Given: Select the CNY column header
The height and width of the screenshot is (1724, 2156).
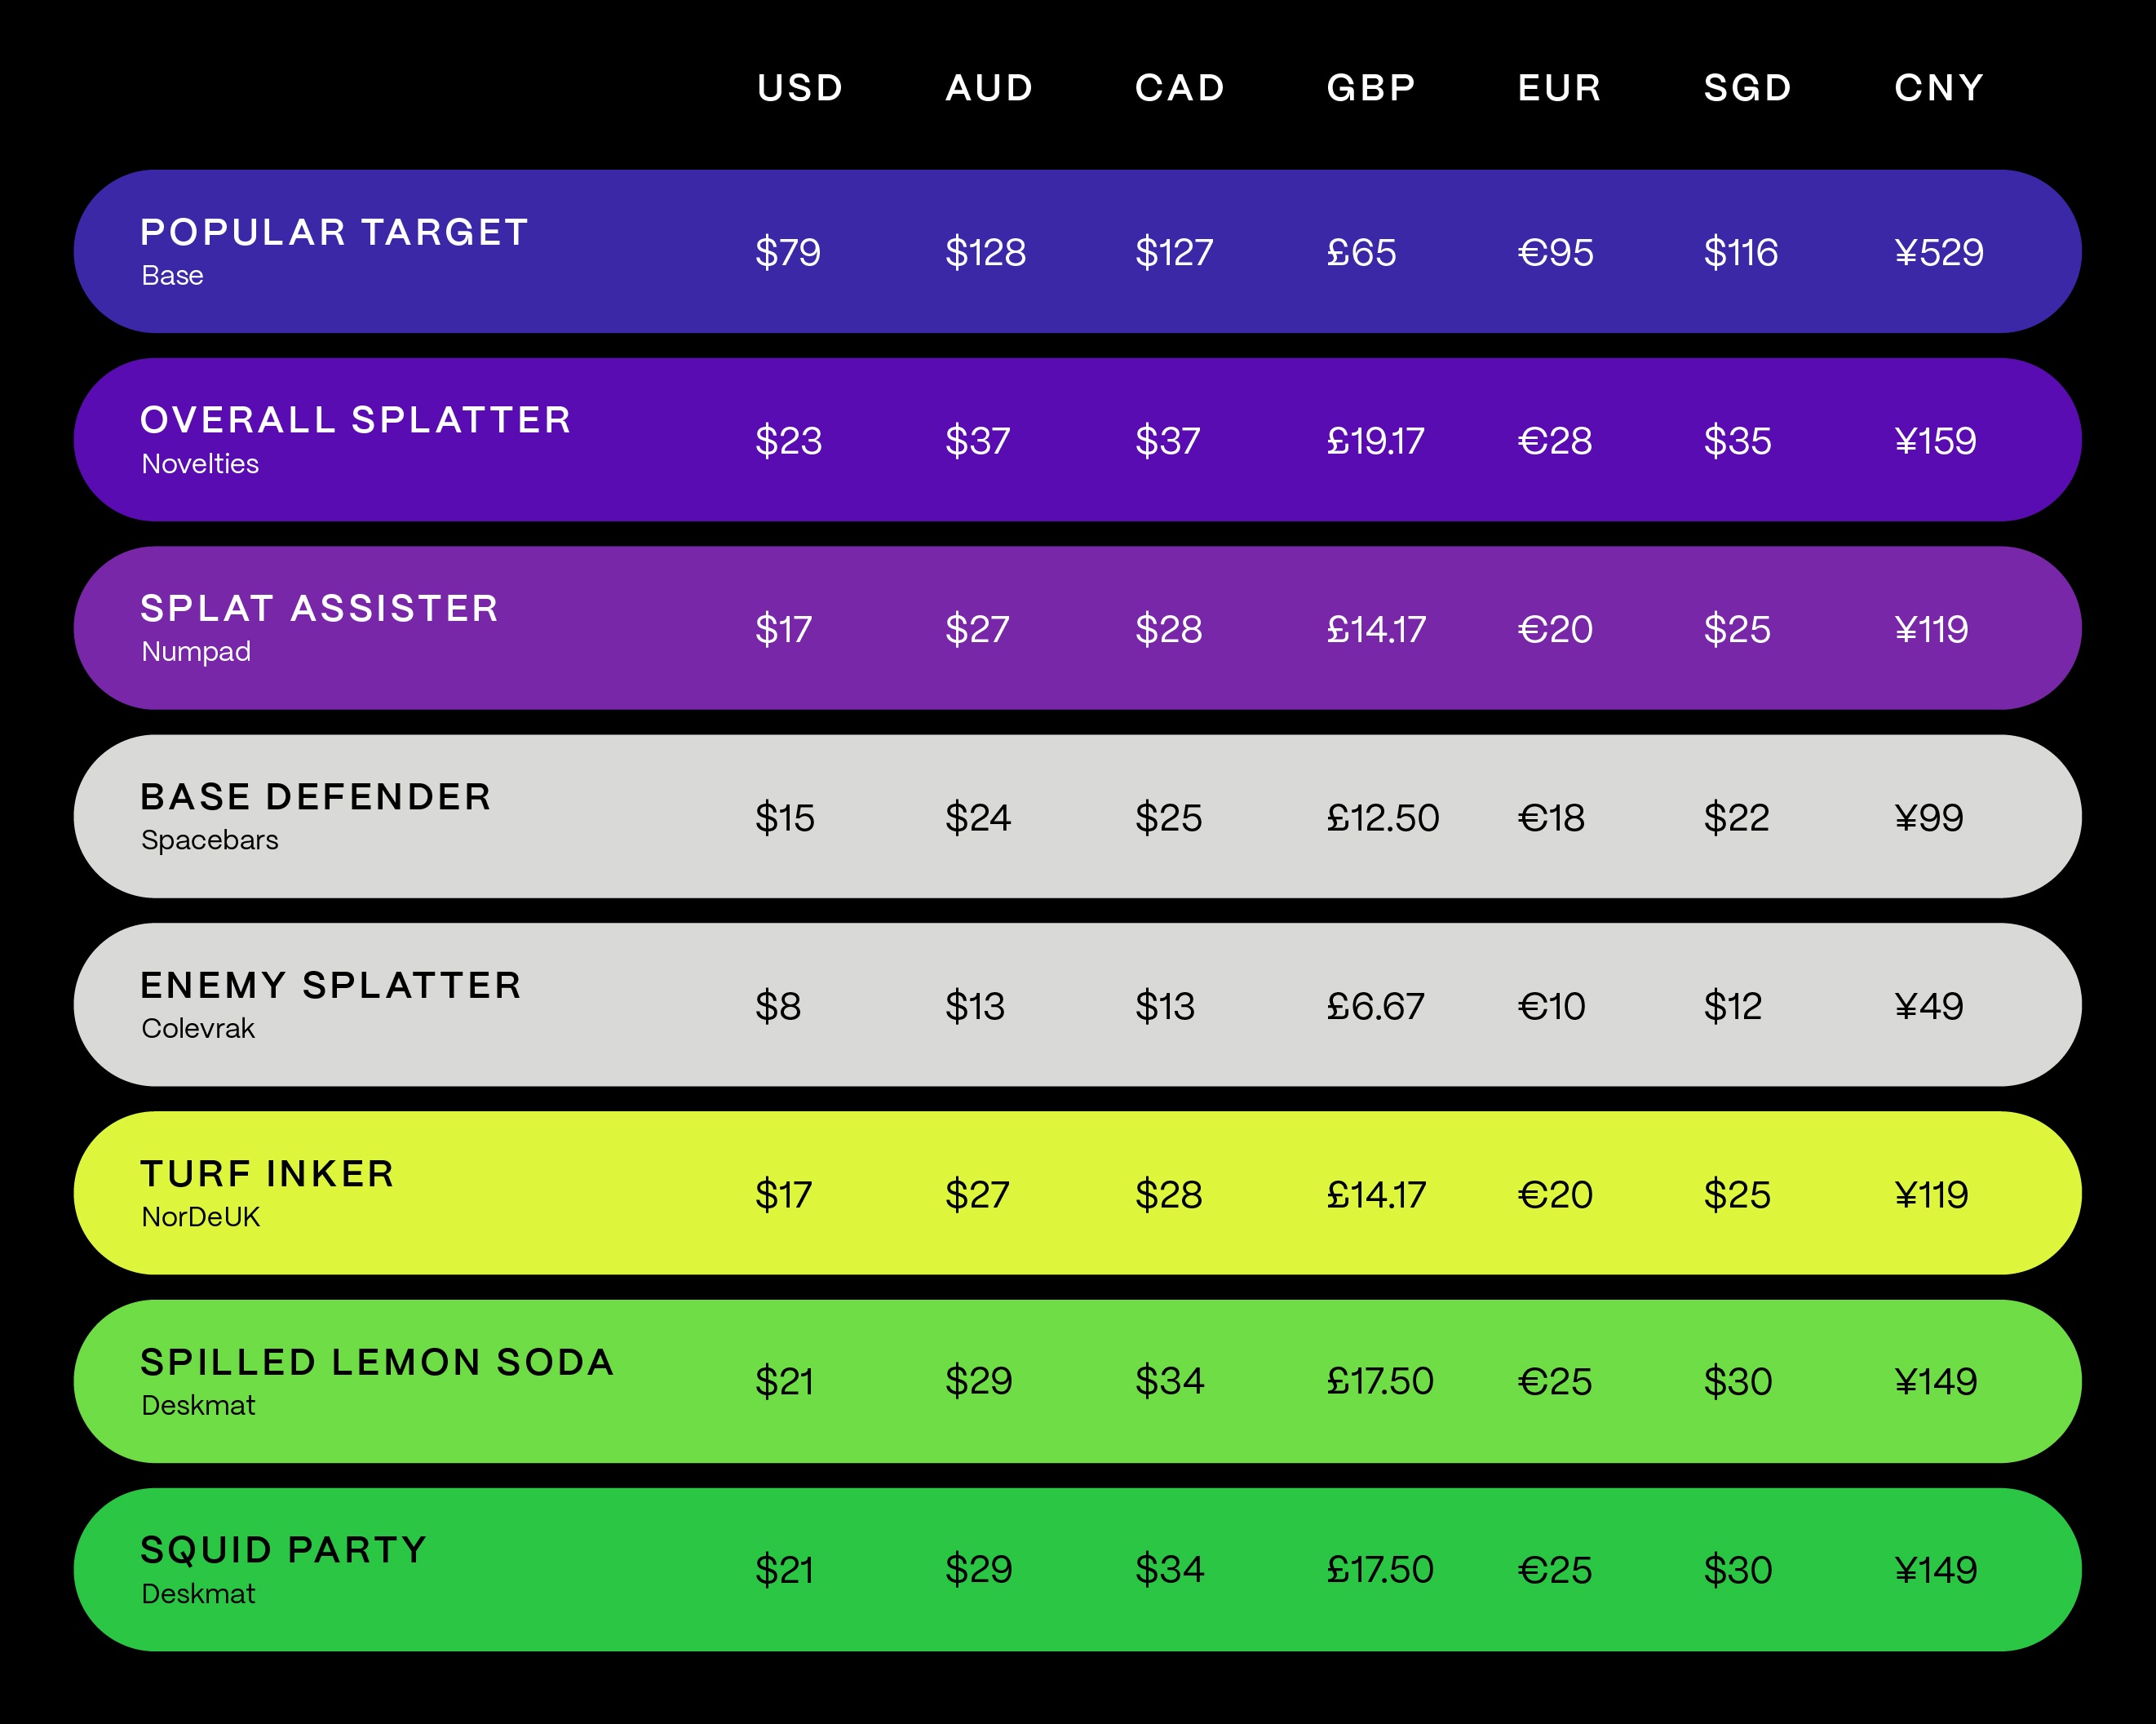Looking at the screenshot, I should pyautogui.click(x=1938, y=88).
